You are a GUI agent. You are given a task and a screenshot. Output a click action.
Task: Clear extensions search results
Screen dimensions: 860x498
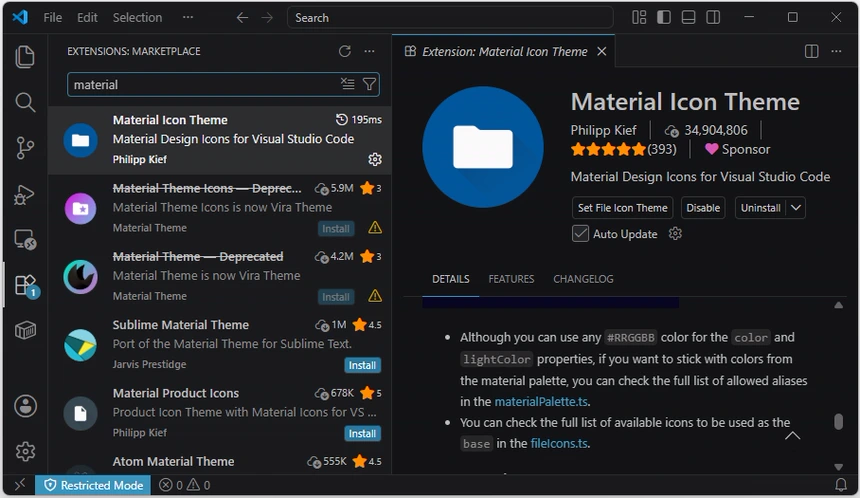point(347,84)
